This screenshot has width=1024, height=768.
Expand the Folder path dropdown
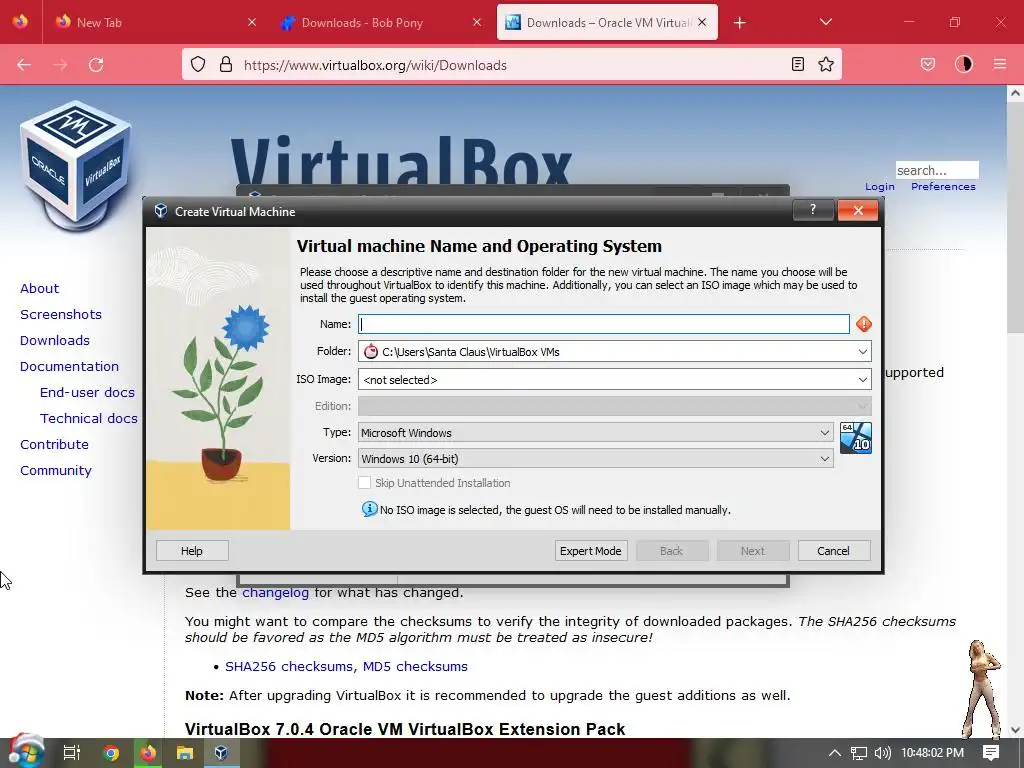[x=863, y=351]
